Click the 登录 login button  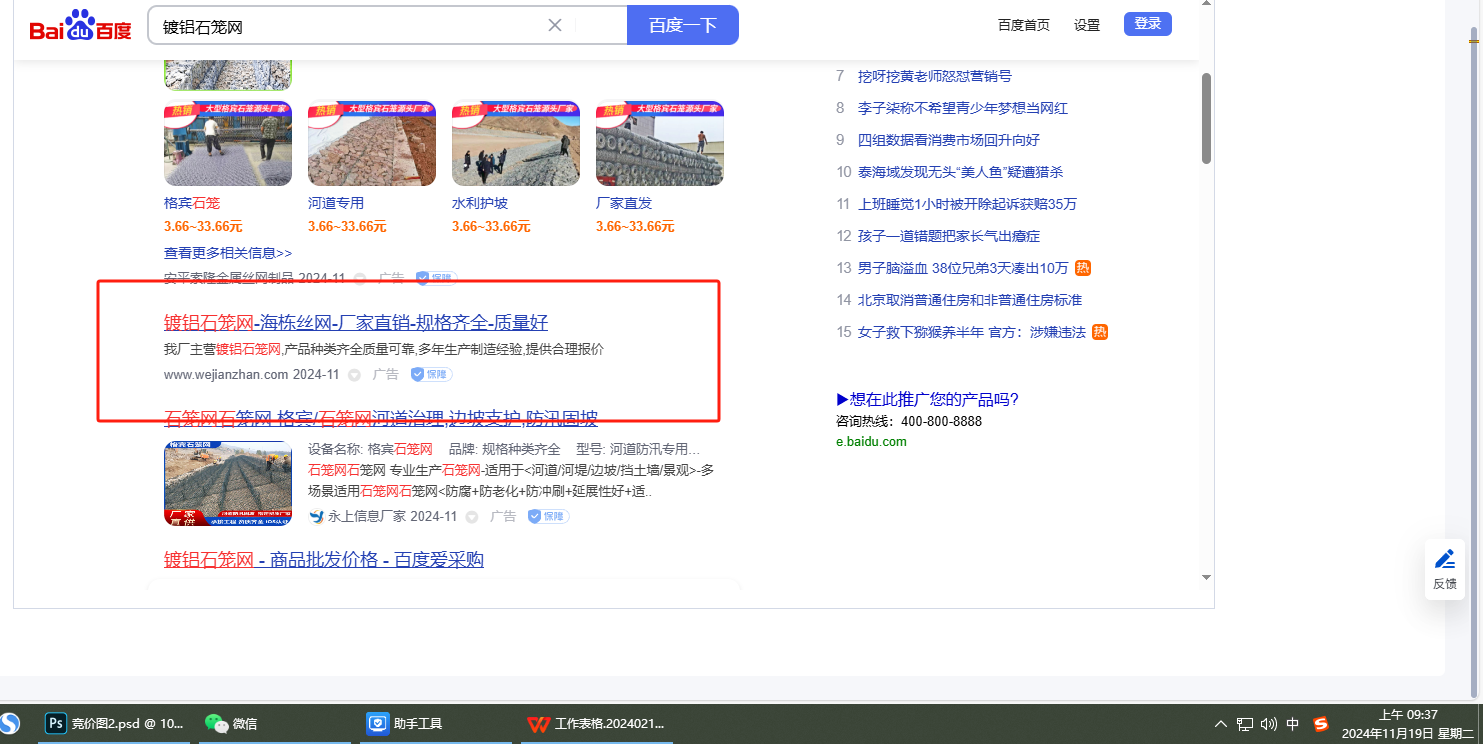1147,24
